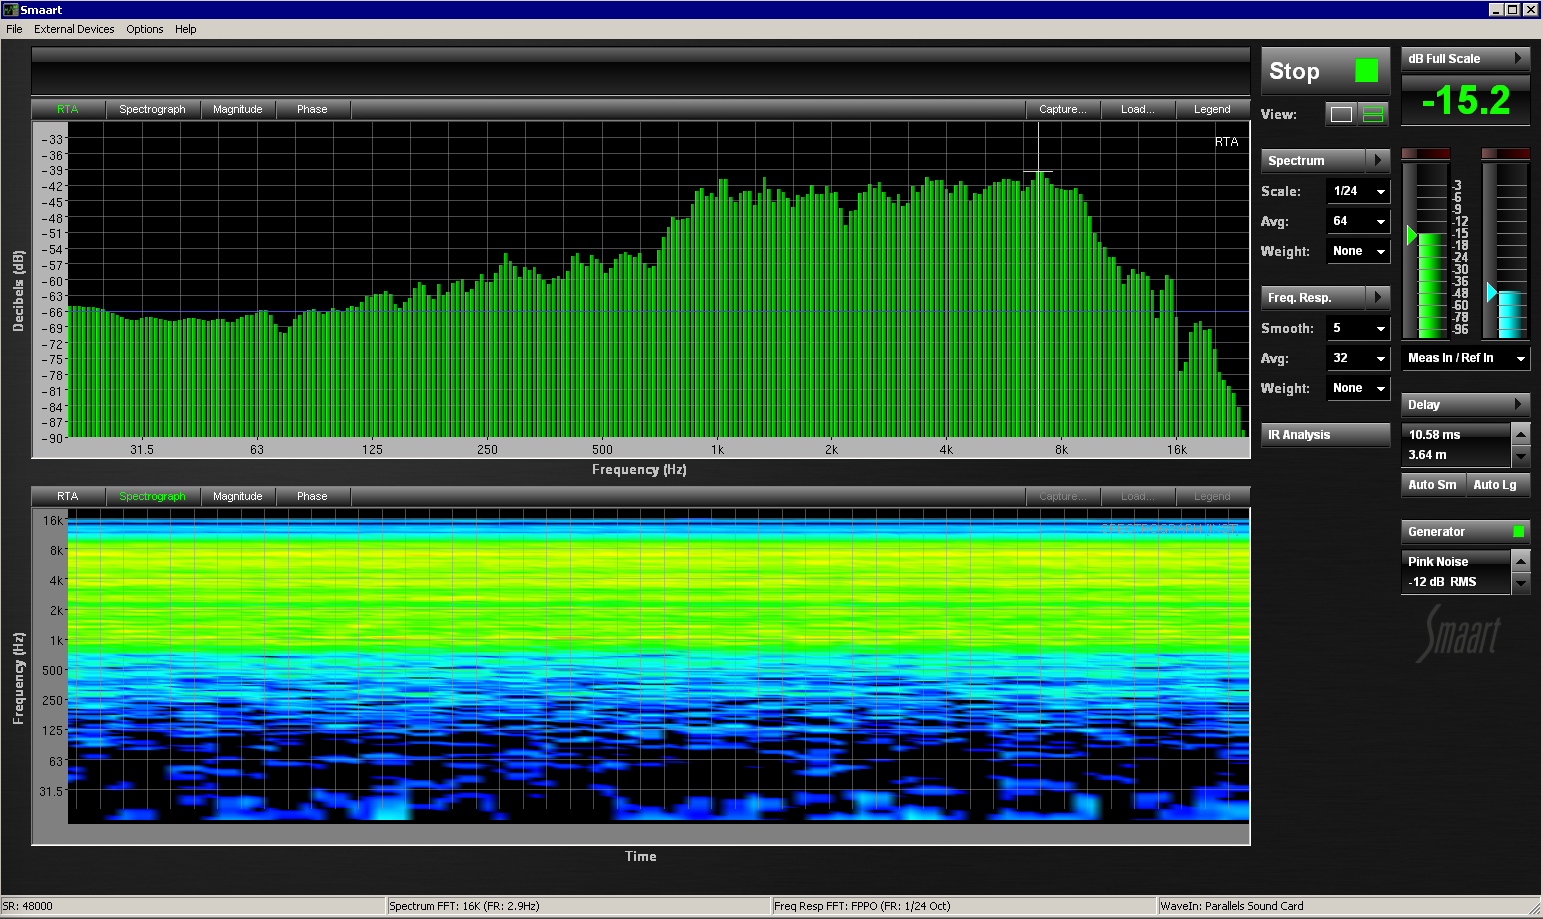
Task: Open Freq. Resp. options via its arrow
Action: [x=1378, y=297]
